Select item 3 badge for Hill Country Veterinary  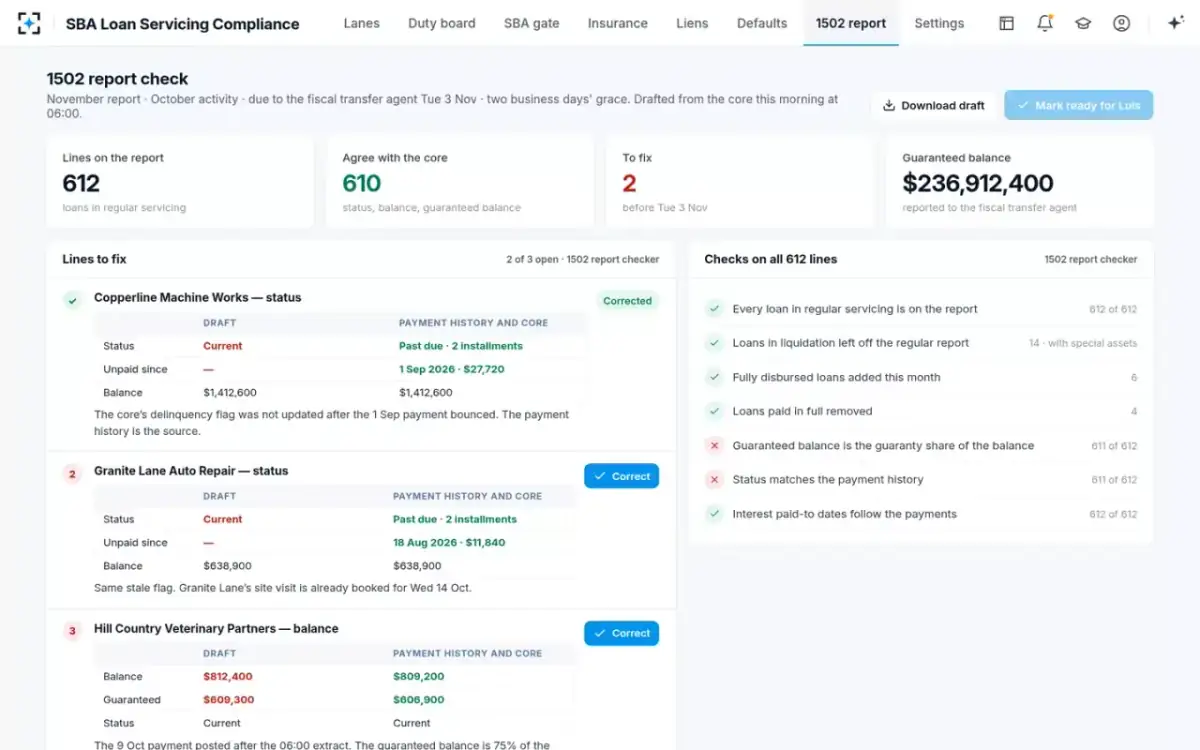72,631
